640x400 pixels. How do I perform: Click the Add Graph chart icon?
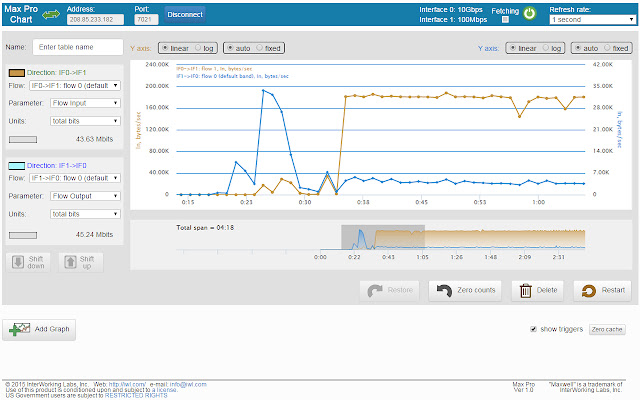(x=20, y=329)
